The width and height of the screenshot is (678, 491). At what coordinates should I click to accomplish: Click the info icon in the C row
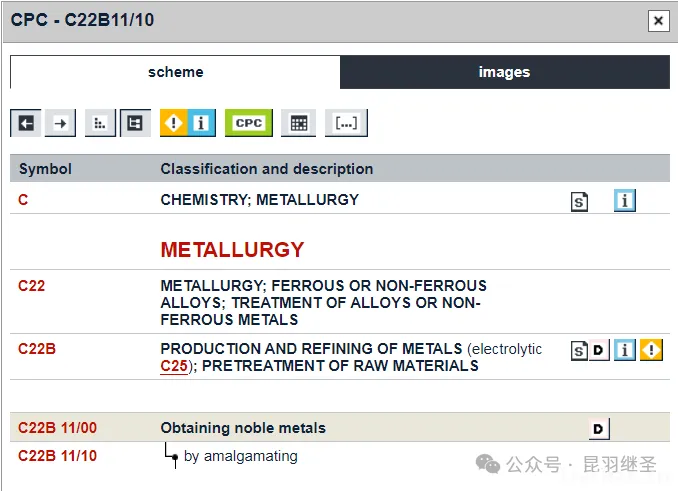point(625,201)
